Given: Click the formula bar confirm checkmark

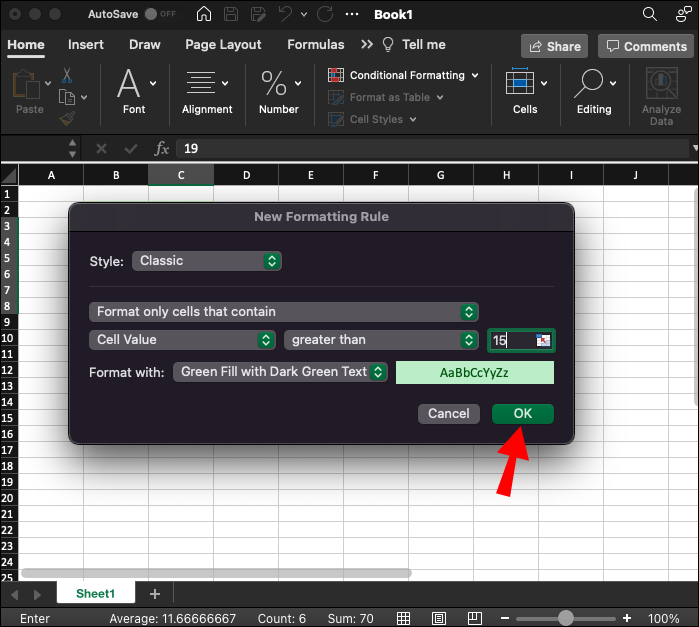Looking at the screenshot, I should click(130, 148).
